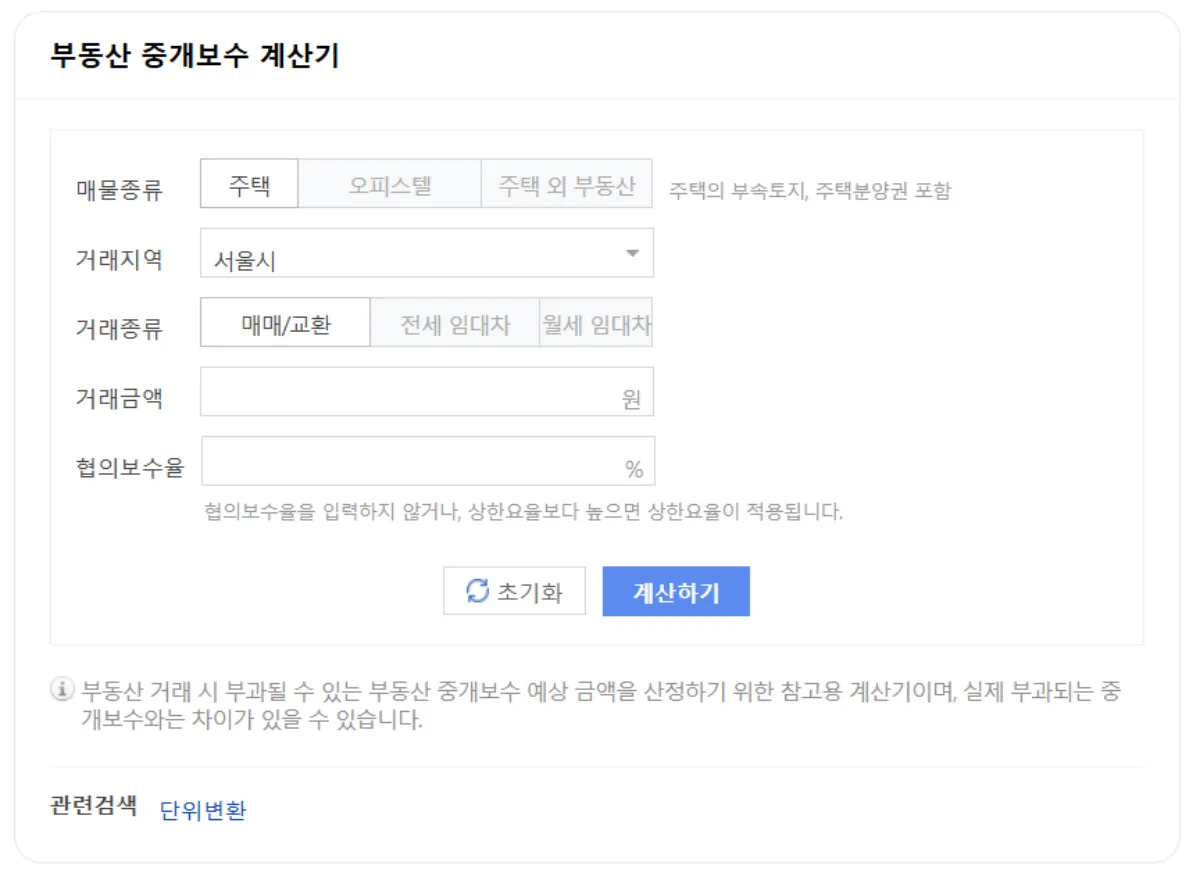The height and width of the screenshot is (880, 1200).
Task: Open the 거래지역 region dropdown arrow
Action: [x=632, y=252]
